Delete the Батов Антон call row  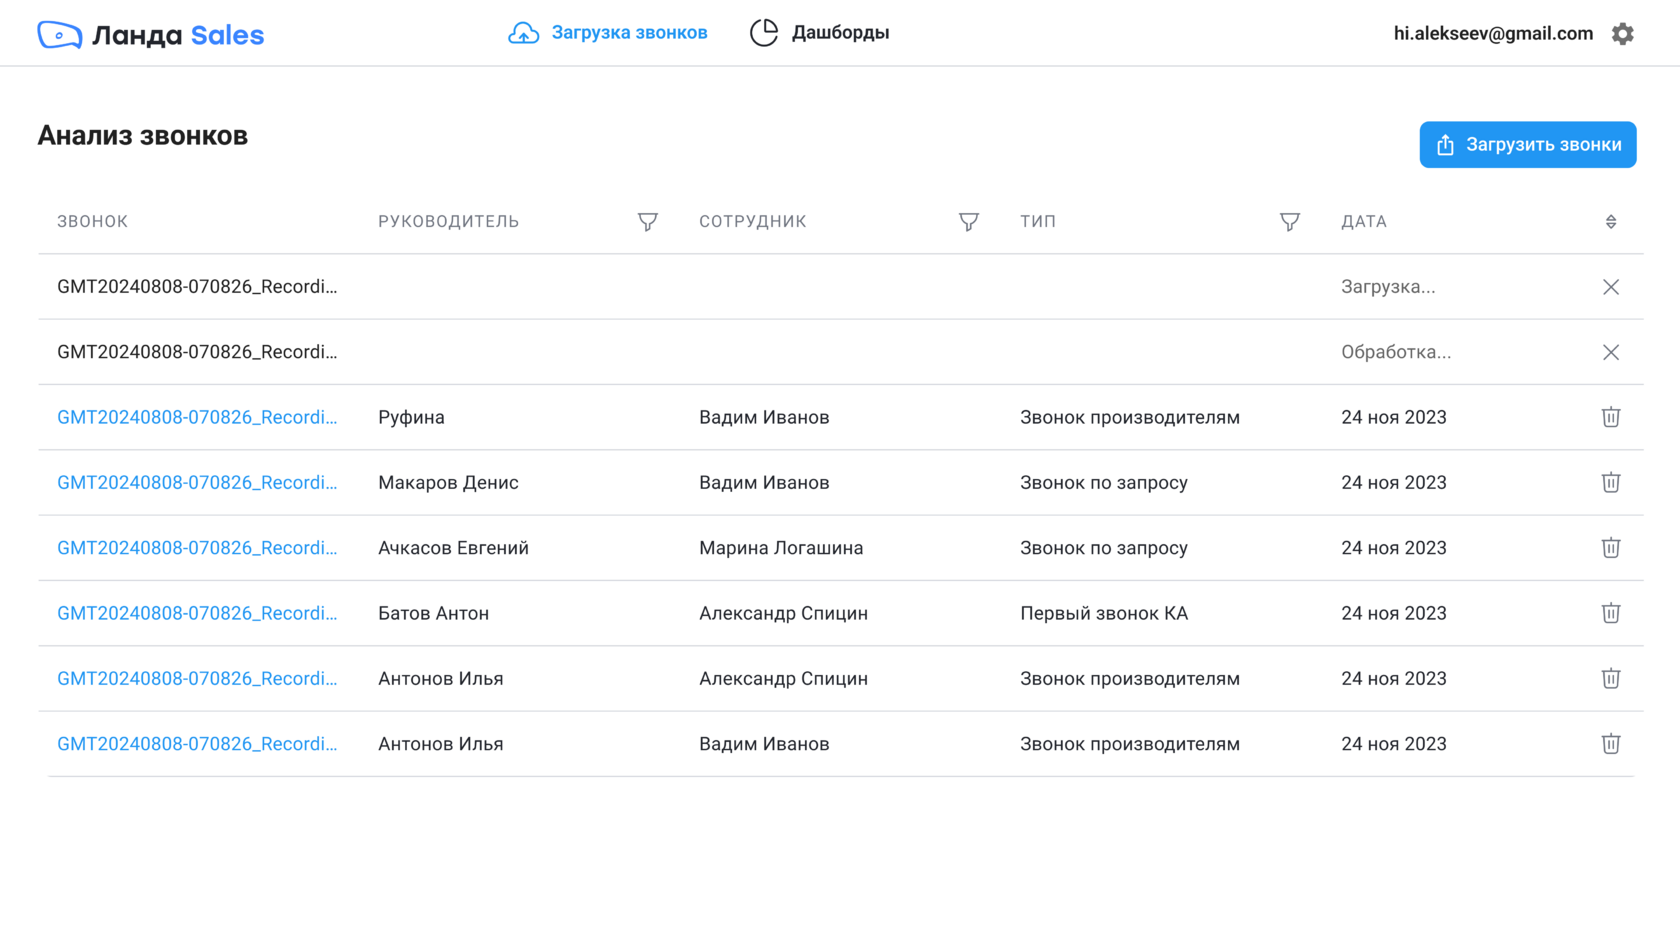tap(1610, 613)
